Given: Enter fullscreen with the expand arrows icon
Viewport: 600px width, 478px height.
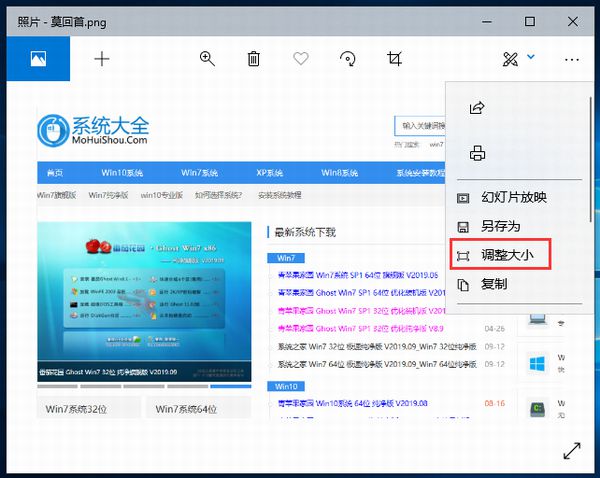Looking at the screenshot, I should pos(571,450).
